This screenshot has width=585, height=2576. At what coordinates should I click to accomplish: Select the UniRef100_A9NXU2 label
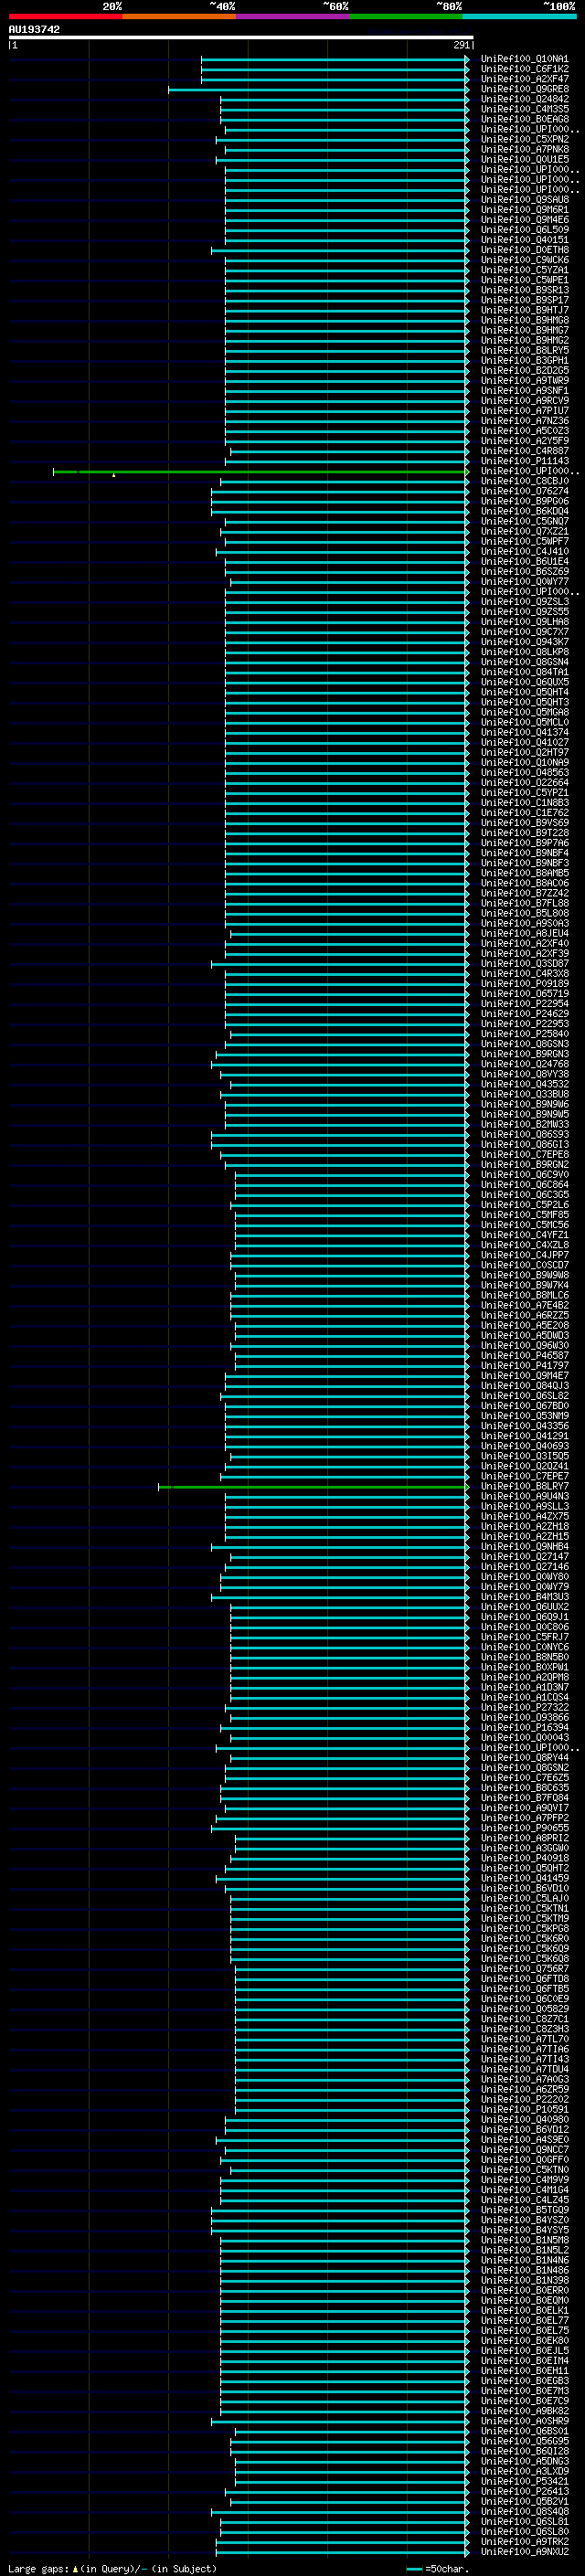524,2552
